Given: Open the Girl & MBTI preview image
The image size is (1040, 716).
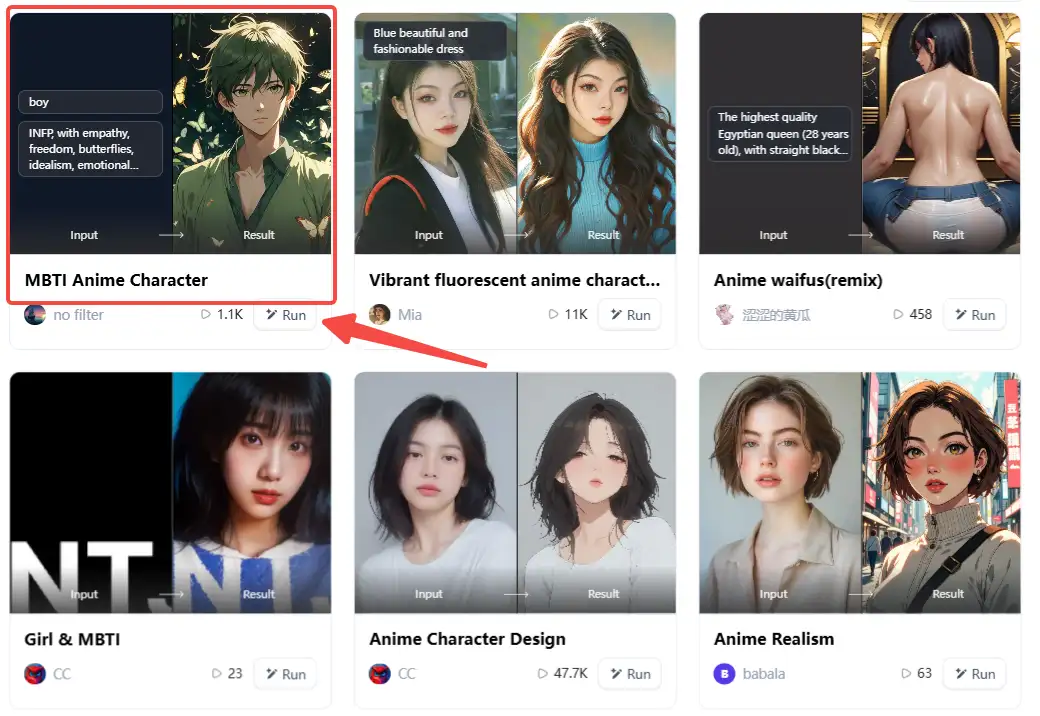Looking at the screenshot, I should 170,493.
